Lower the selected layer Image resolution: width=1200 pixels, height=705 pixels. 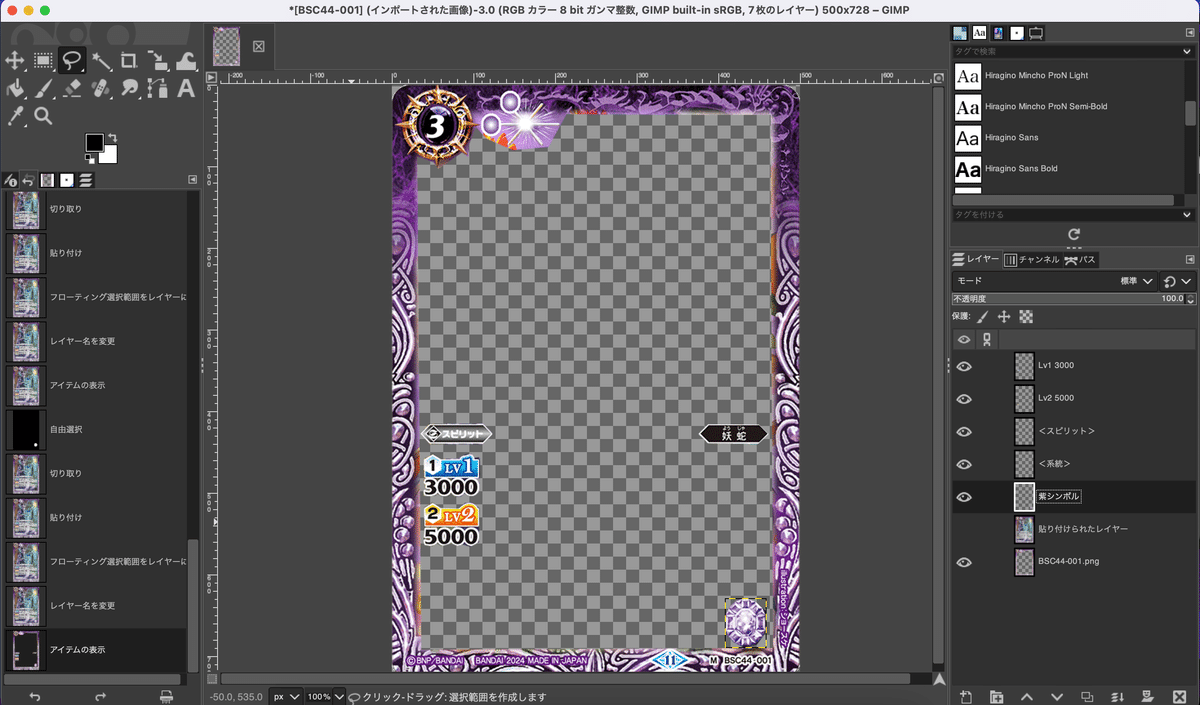click(1057, 696)
